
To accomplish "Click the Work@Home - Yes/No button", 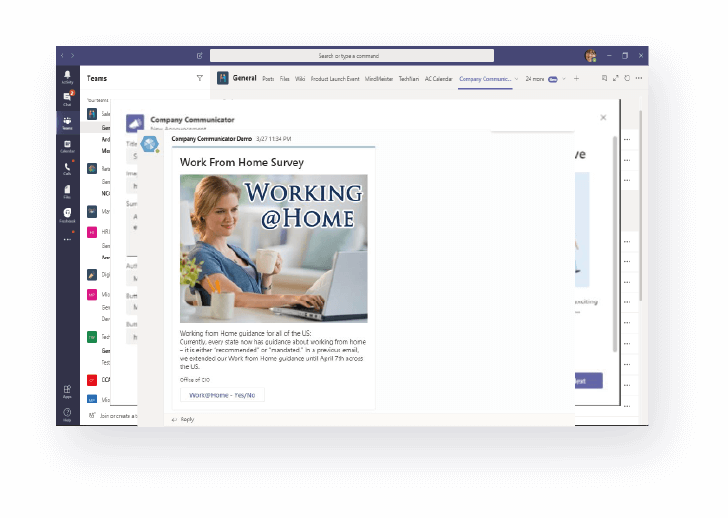I will point(222,395).
